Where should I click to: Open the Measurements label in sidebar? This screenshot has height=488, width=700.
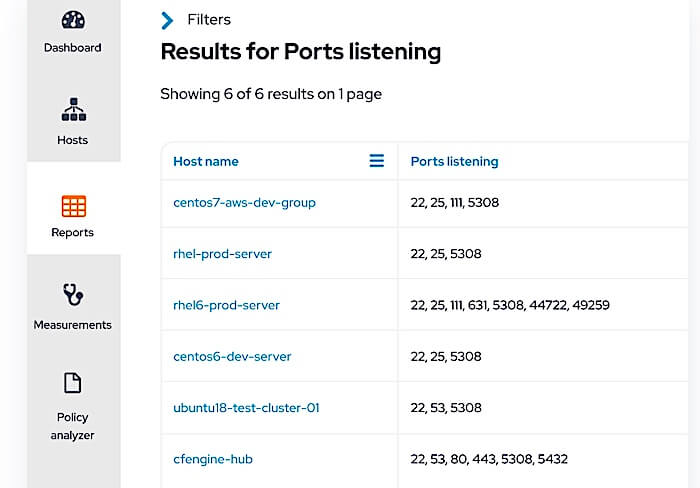[72, 325]
